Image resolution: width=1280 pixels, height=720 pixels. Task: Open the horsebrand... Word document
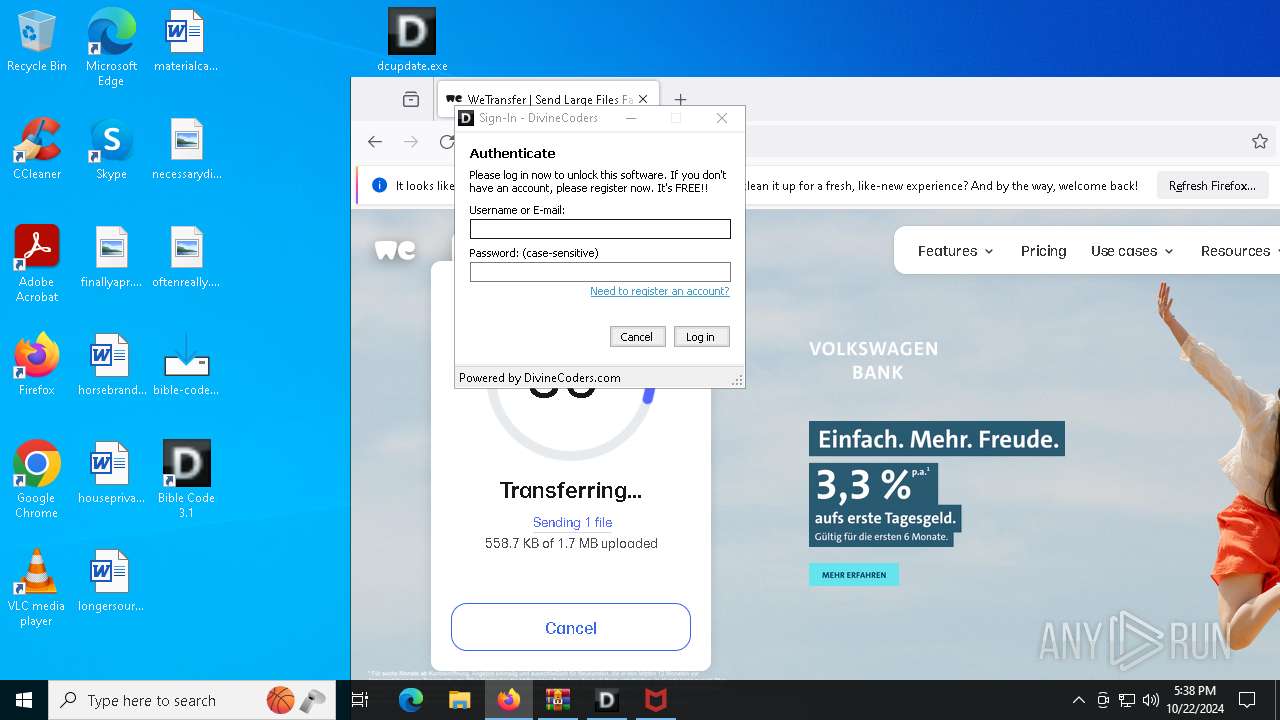pos(111,366)
